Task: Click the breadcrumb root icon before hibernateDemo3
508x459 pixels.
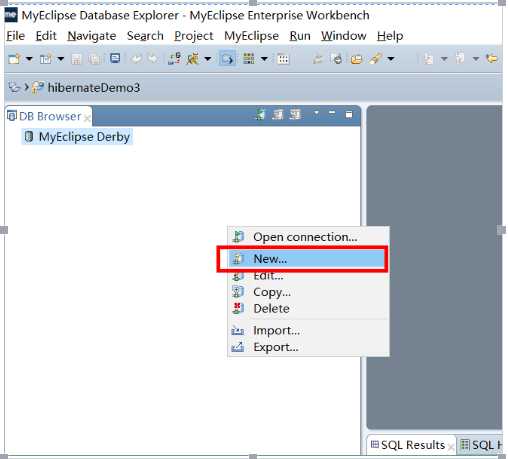Action: [14, 87]
